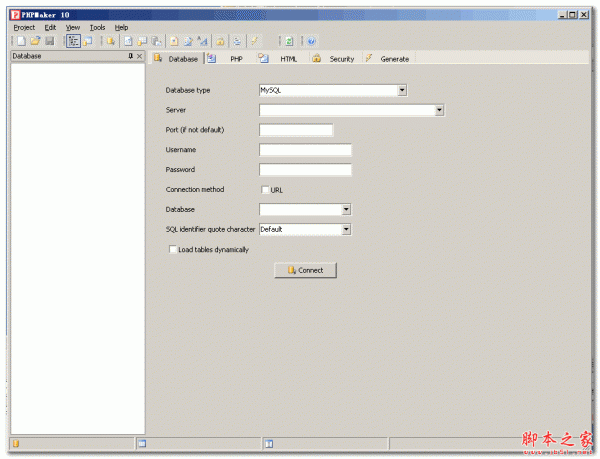This screenshot has height=459, width=600.
Task: Click the Username input field
Action: tap(305, 150)
